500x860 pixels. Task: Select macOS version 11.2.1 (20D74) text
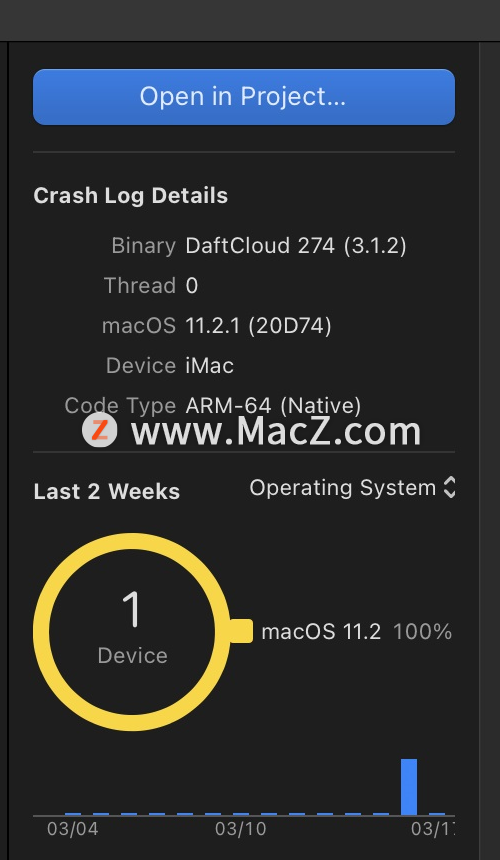[258, 326]
